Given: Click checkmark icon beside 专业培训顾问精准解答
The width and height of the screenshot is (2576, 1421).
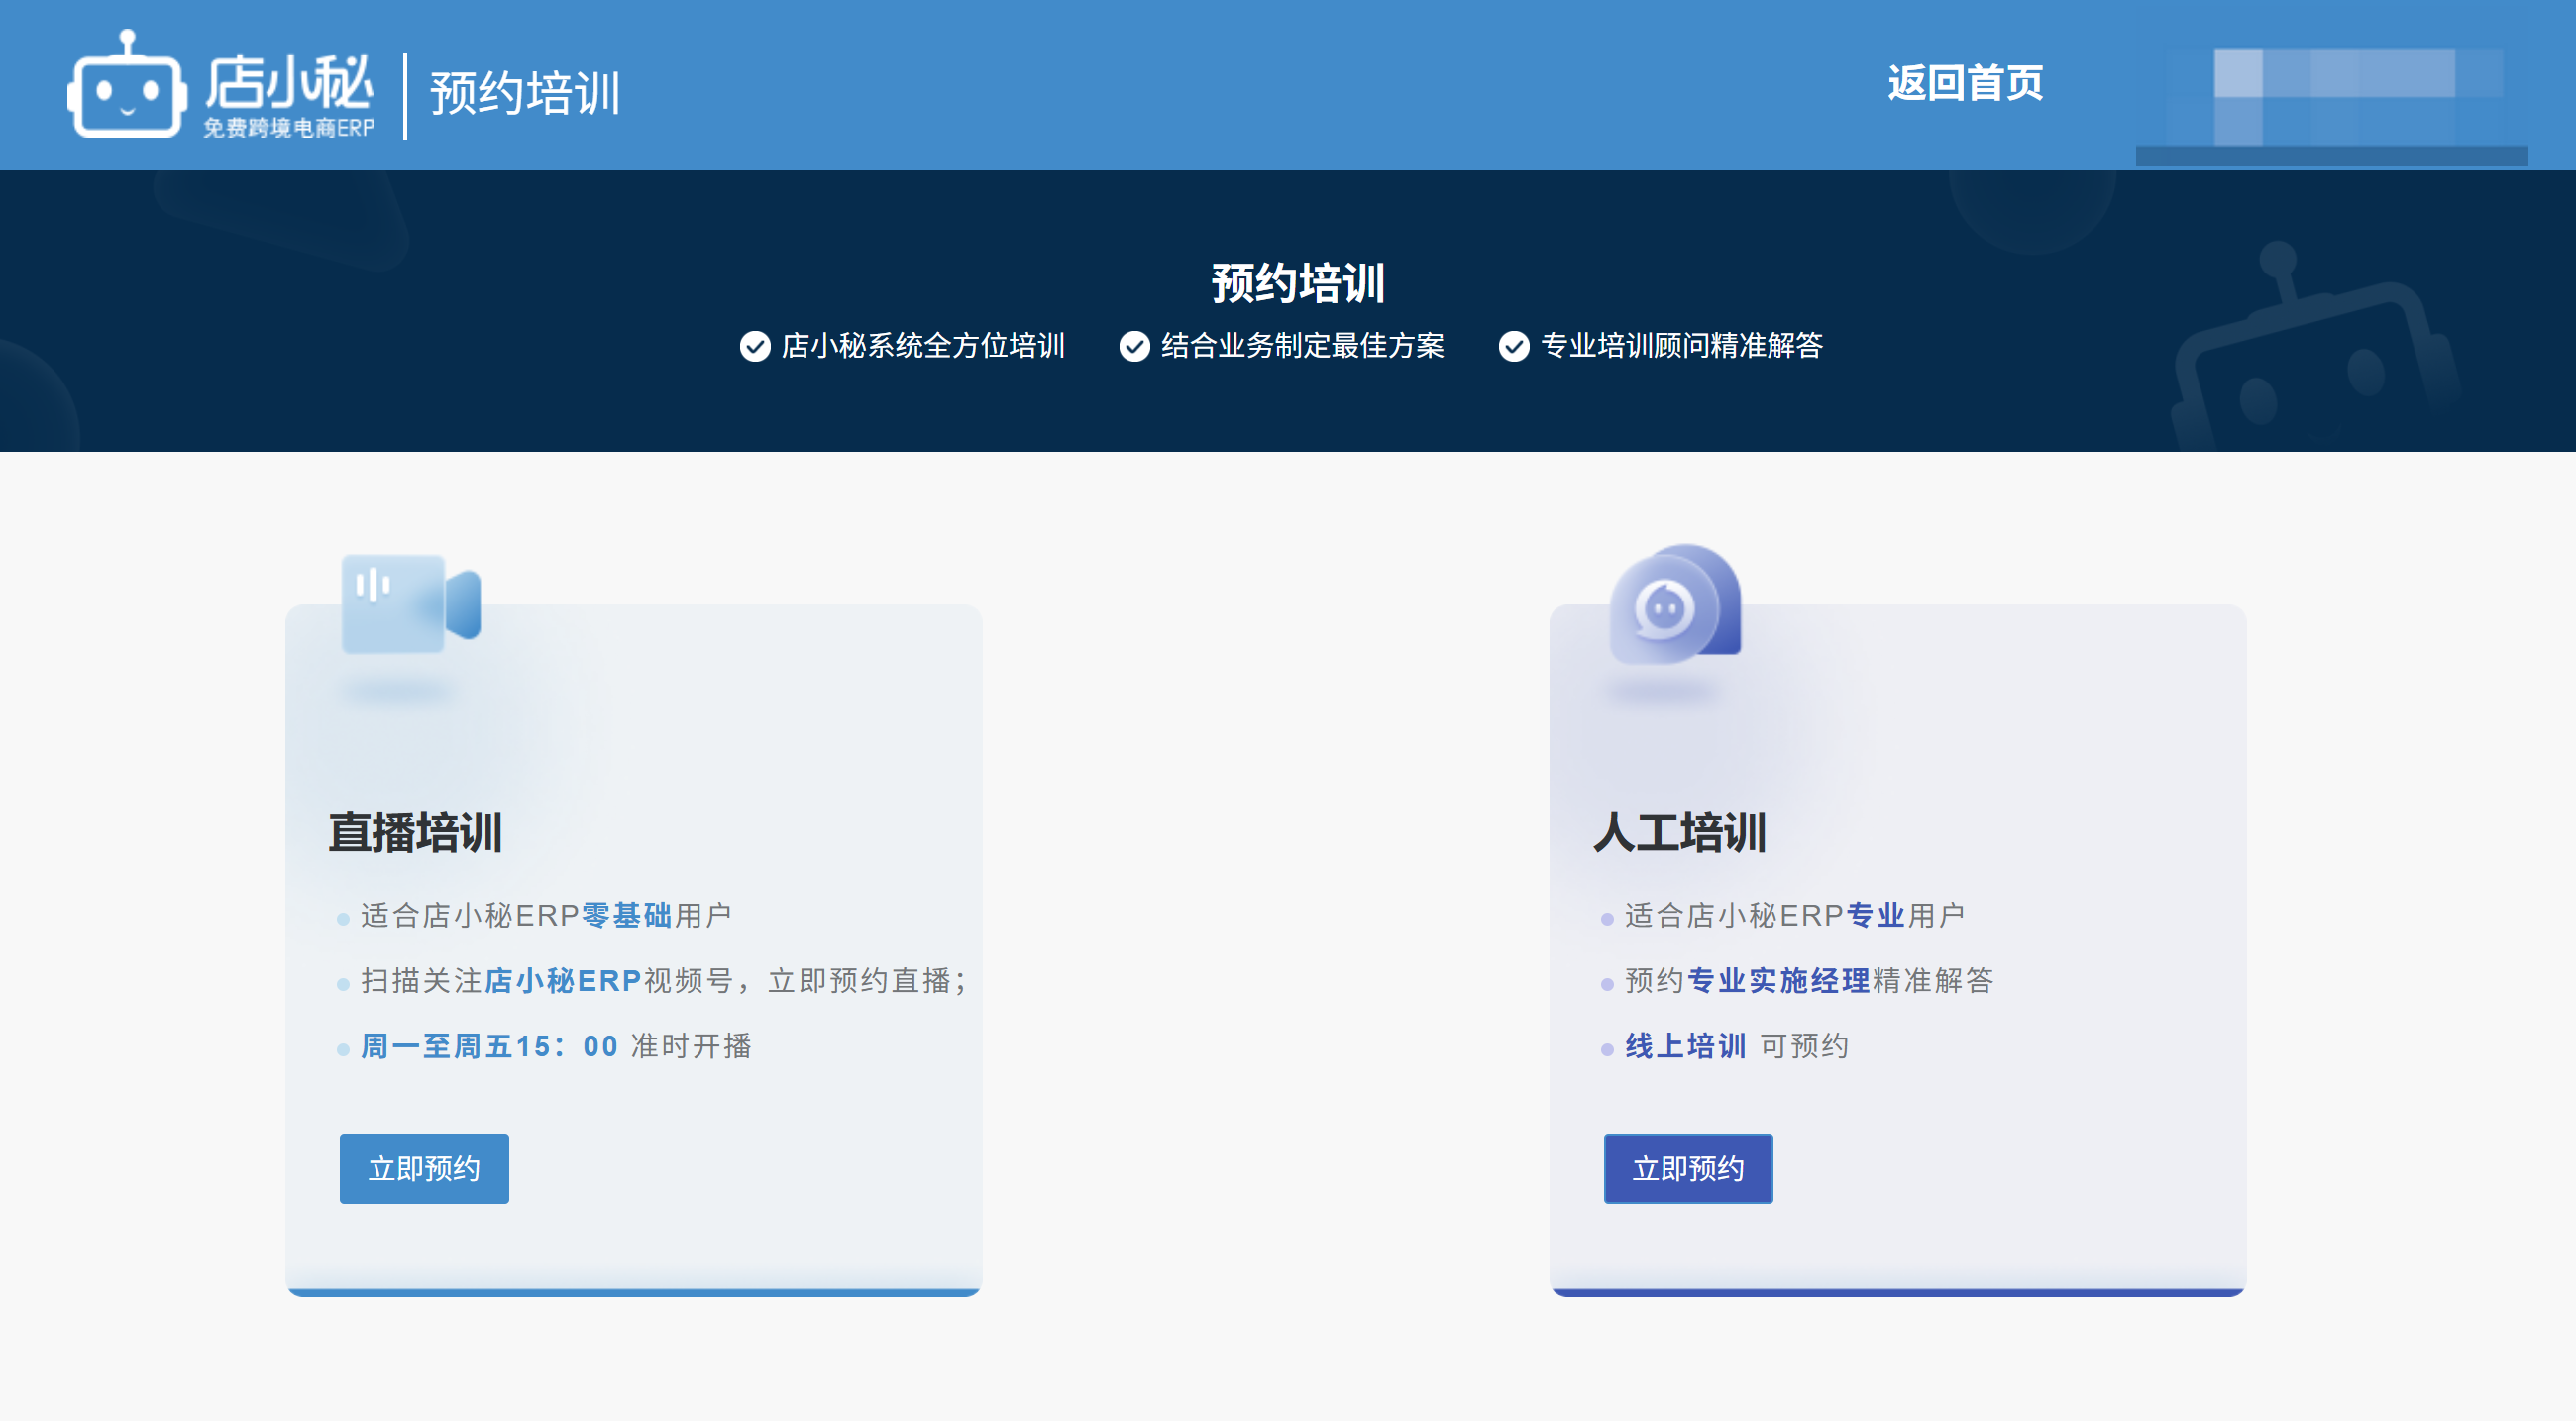Looking at the screenshot, I should pyautogui.click(x=1513, y=346).
